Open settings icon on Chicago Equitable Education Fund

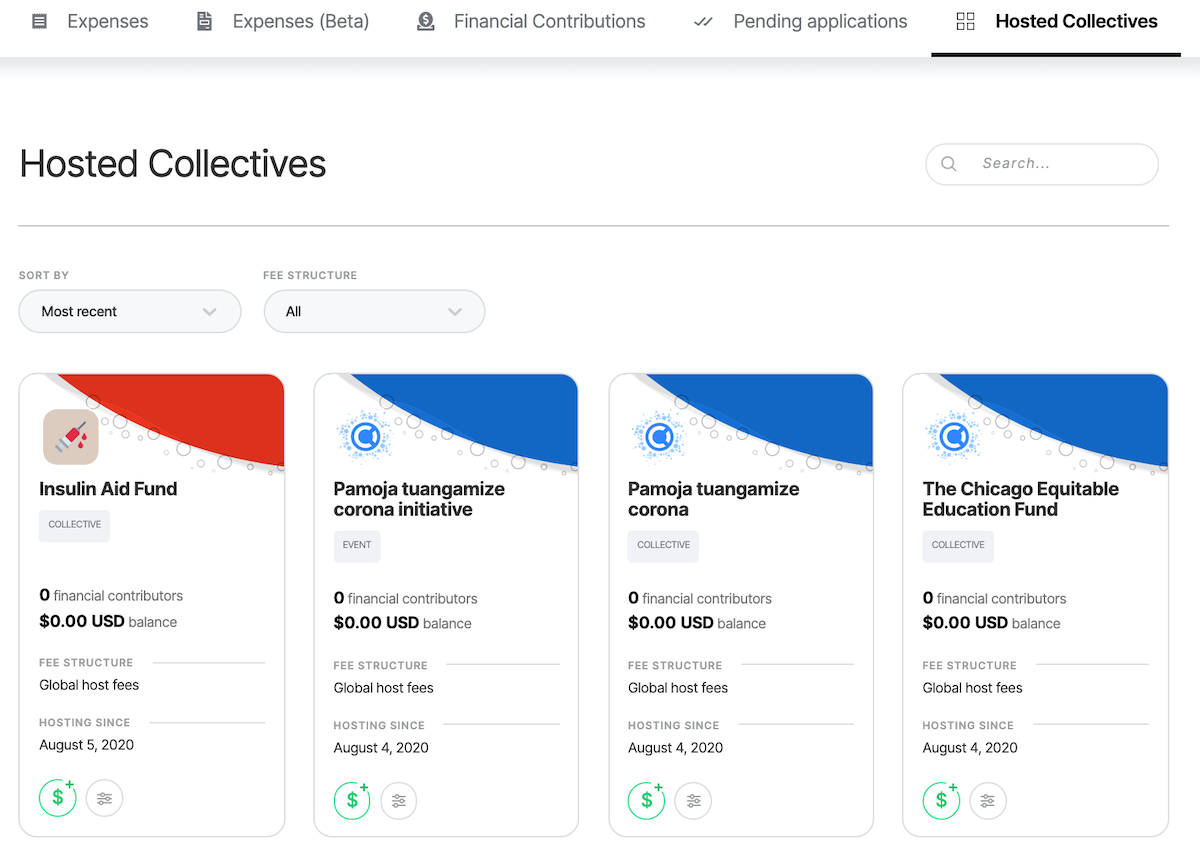(x=988, y=801)
